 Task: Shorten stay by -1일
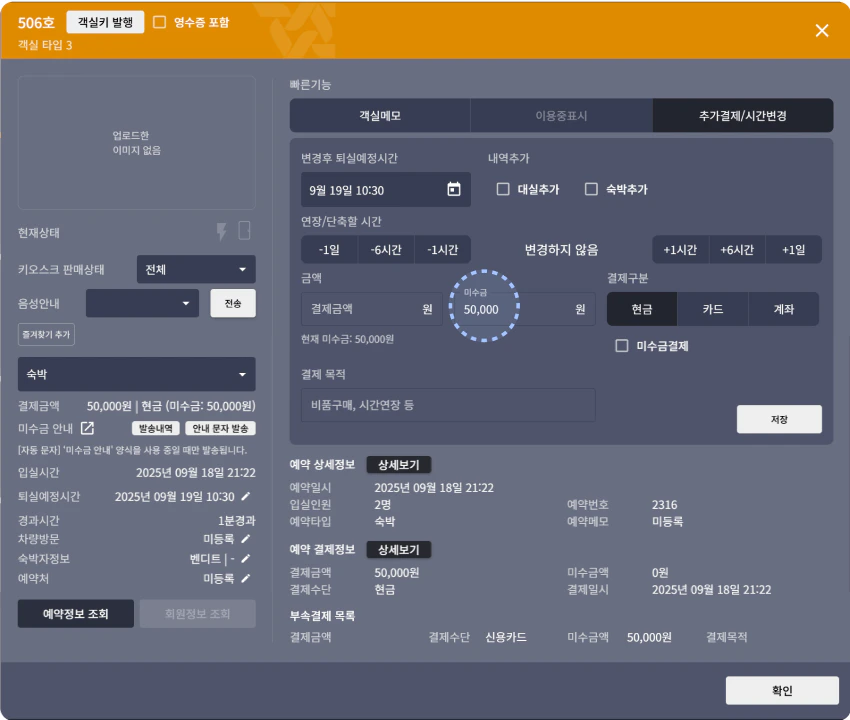pos(329,249)
